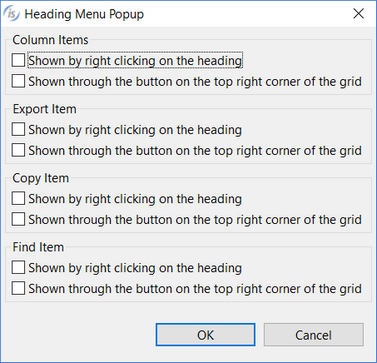Click the Cancel button
This screenshot has height=363, width=377.
click(314, 335)
